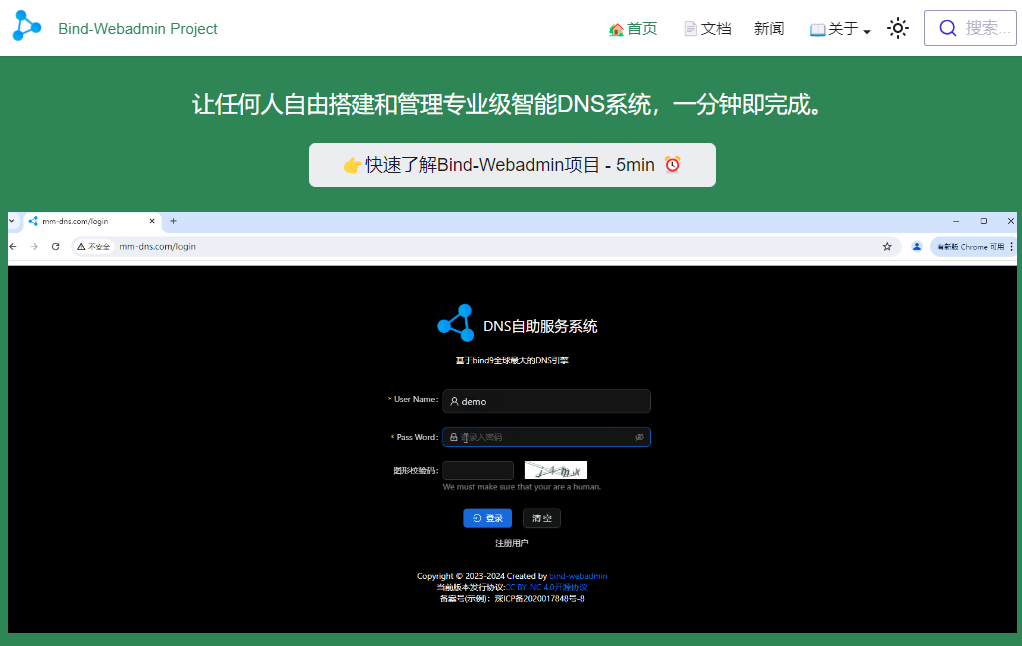Expand the 关于 dropdown menu
The height and width of the screenshot is (646, 1022).
click(x=840, y=29)
